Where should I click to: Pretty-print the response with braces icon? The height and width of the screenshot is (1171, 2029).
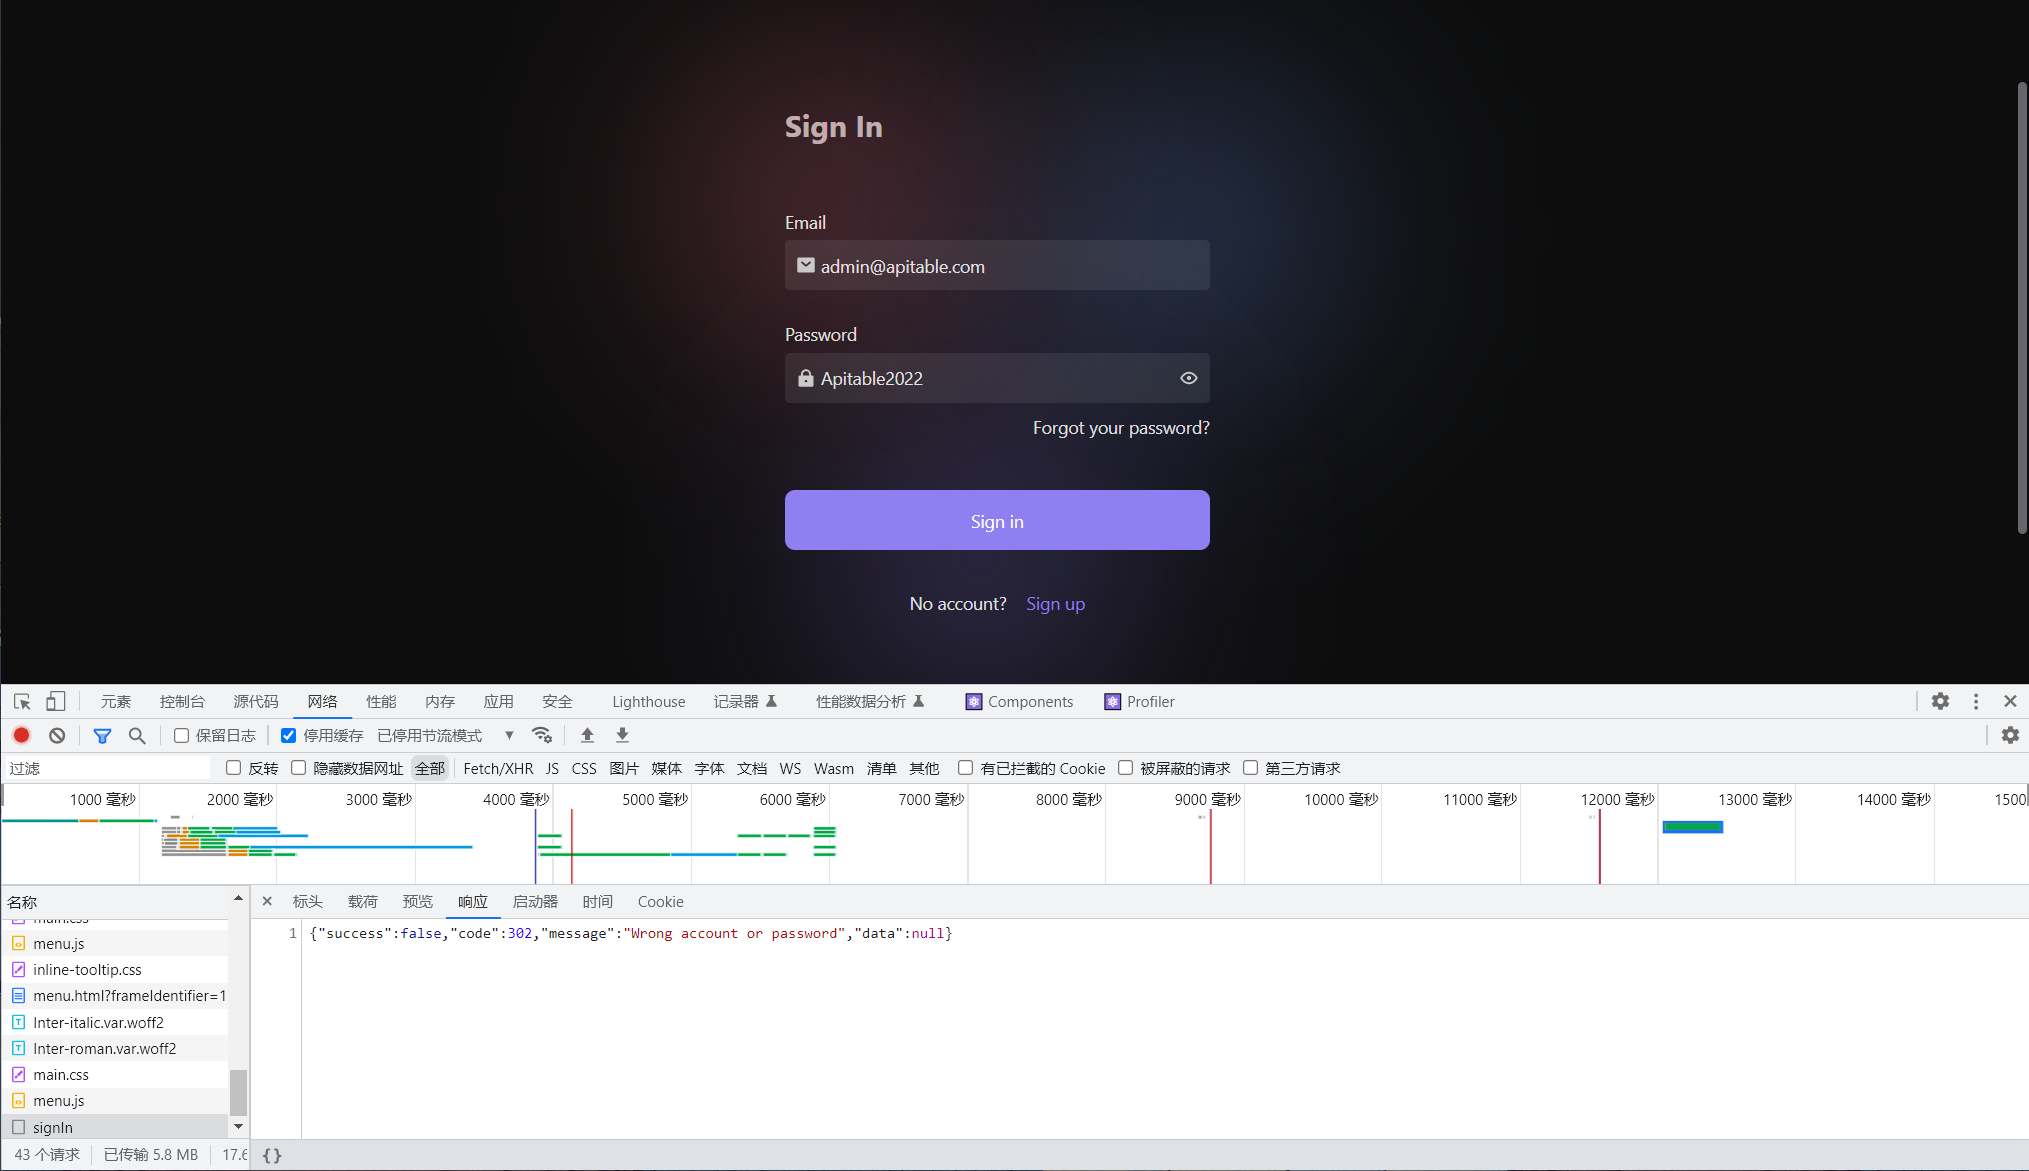coord(271,1154)
